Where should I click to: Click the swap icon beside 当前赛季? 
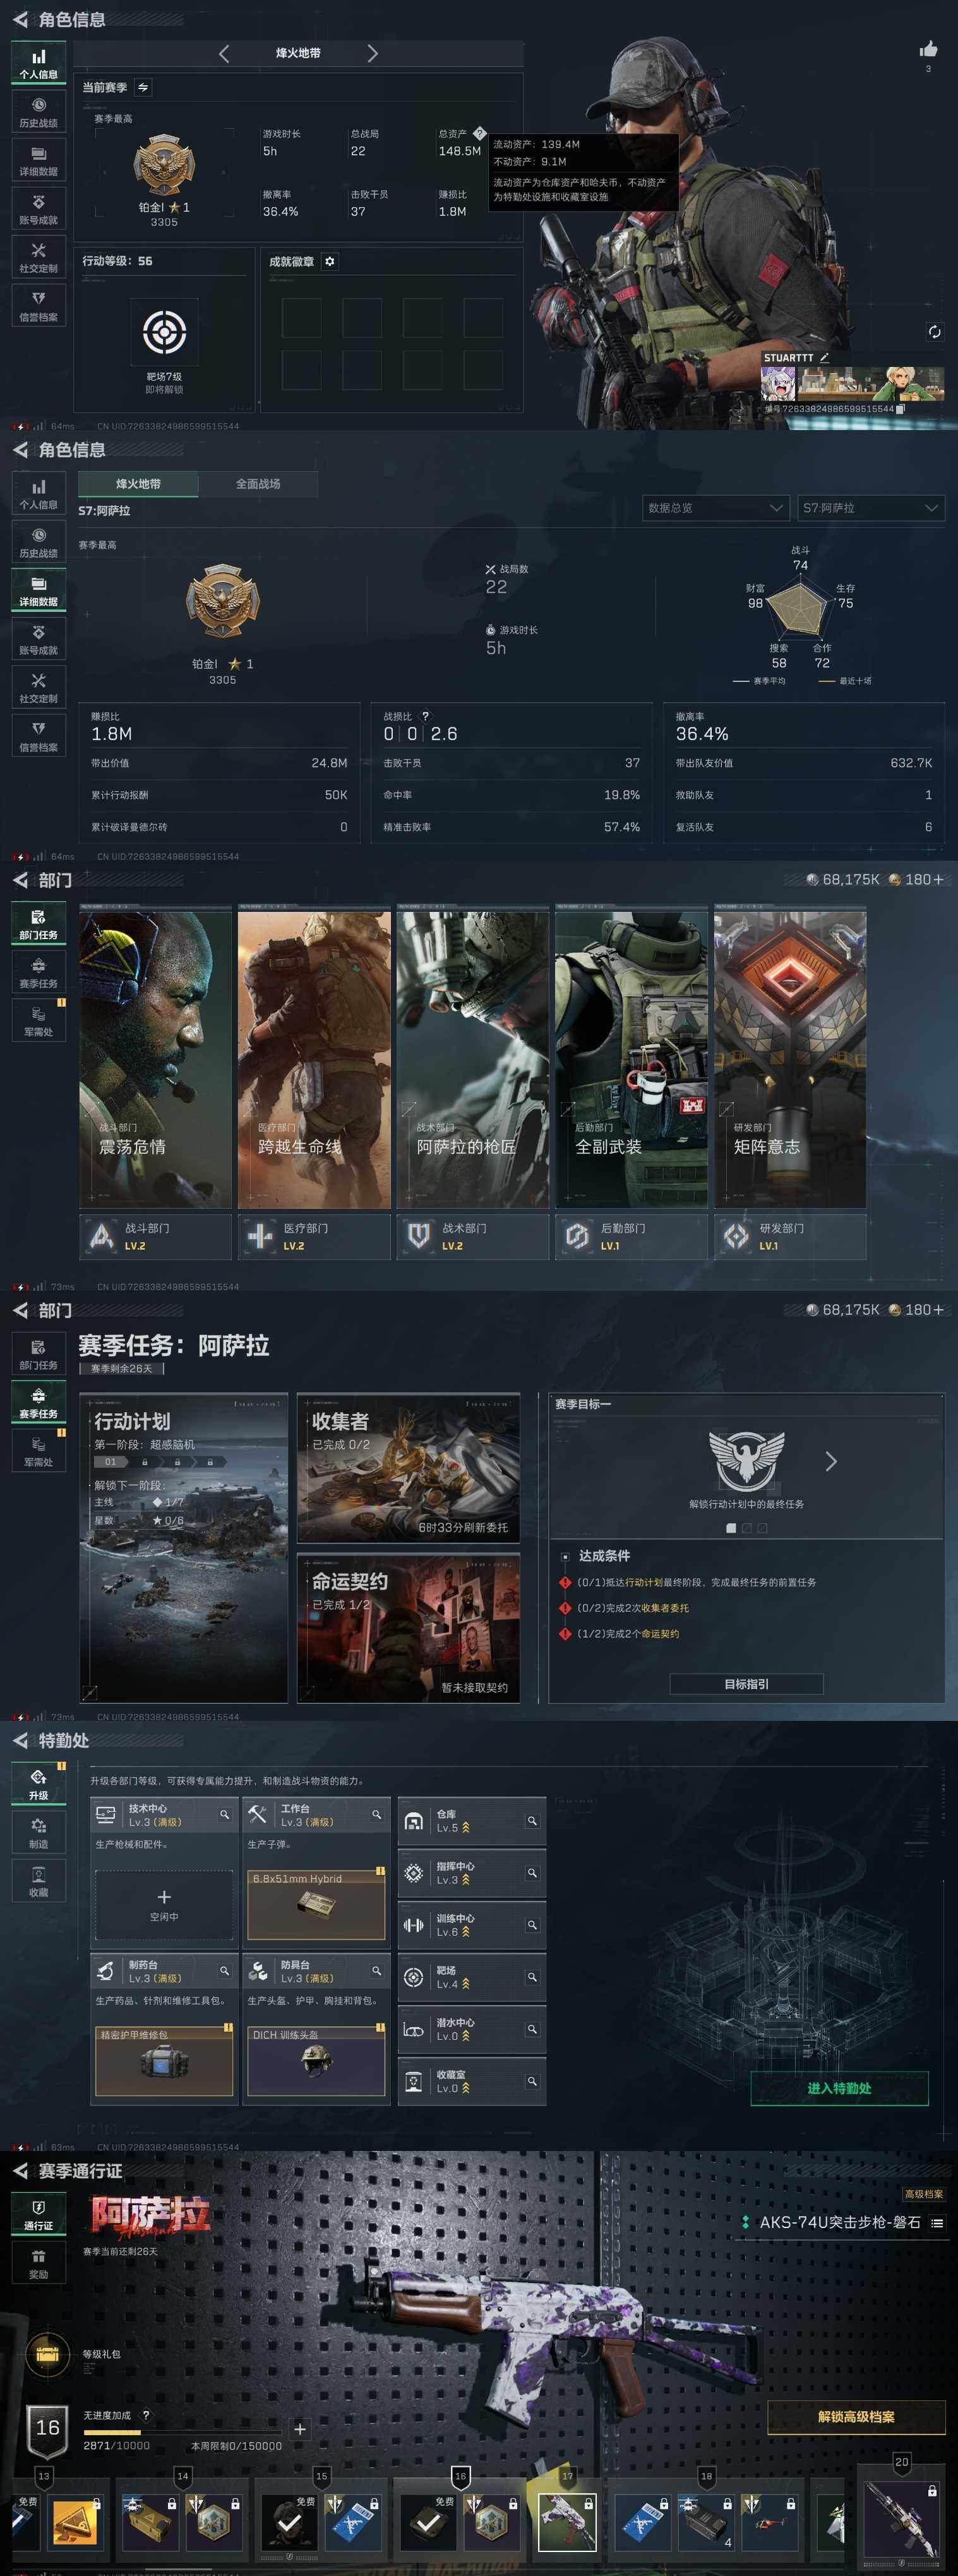coord(143,88)
